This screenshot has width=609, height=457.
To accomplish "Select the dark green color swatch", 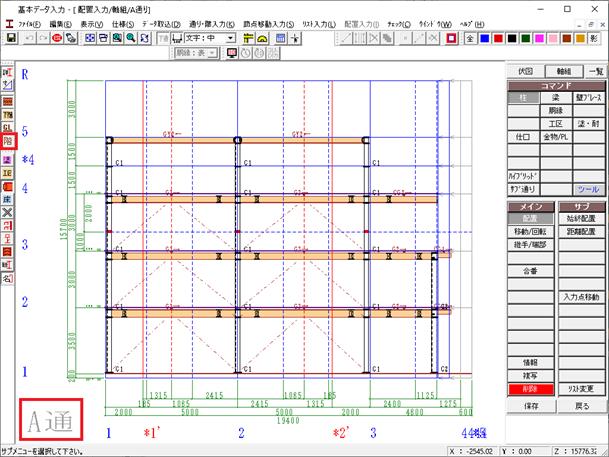I will [x=525, y=38].
